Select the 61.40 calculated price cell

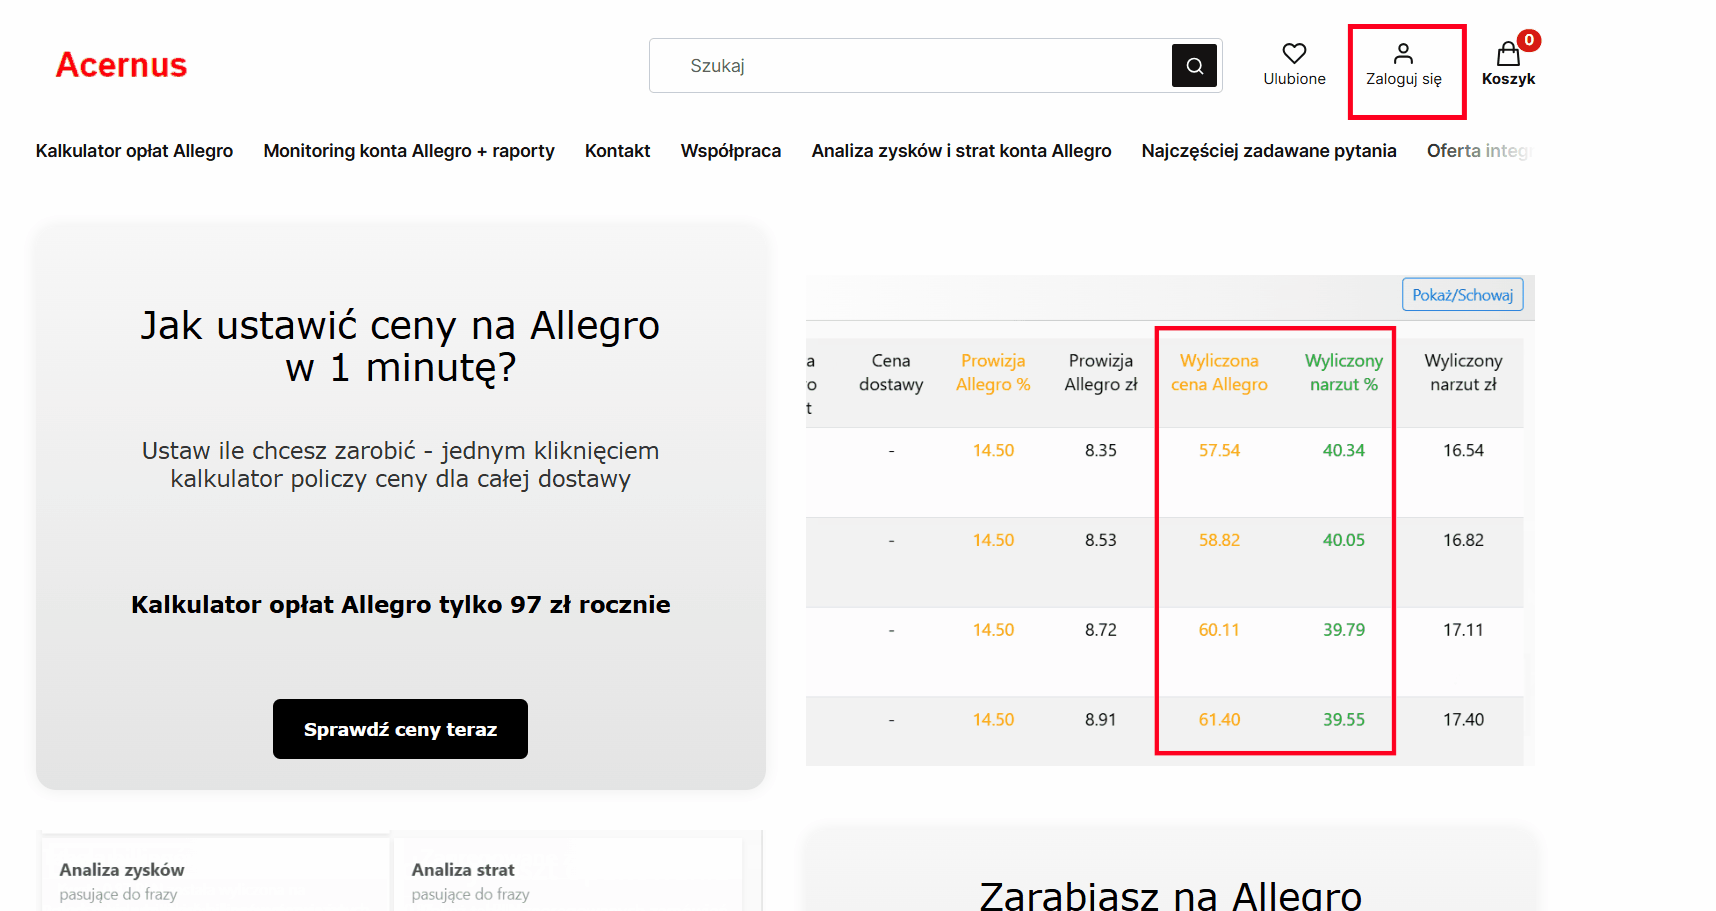click(1219, 720)
